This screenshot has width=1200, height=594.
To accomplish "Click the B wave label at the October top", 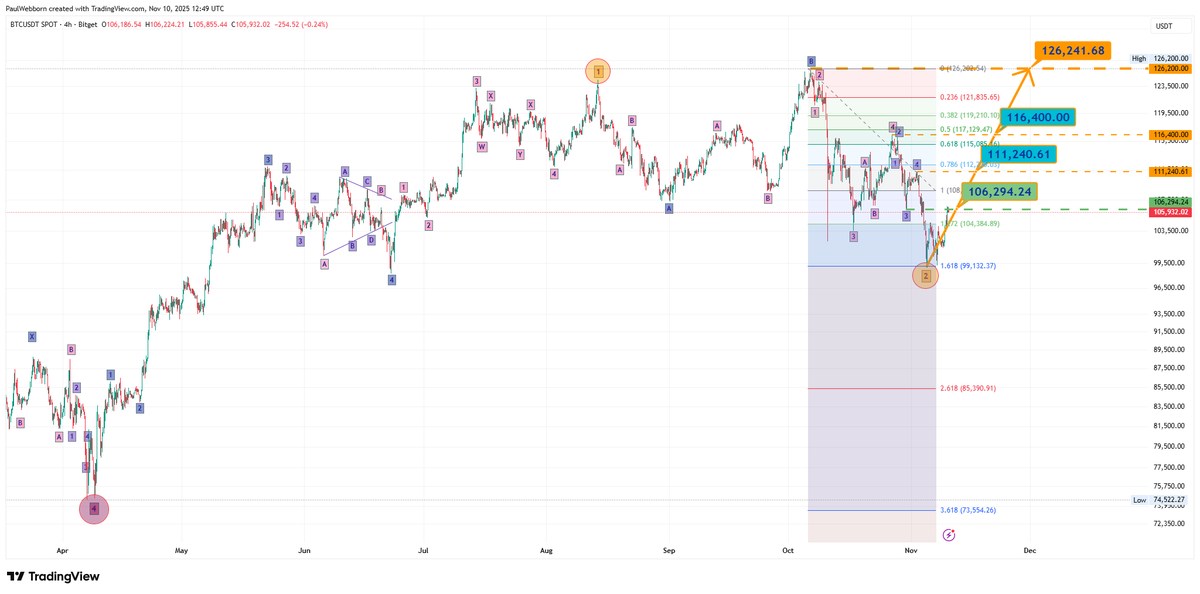I will click(812, 60).
